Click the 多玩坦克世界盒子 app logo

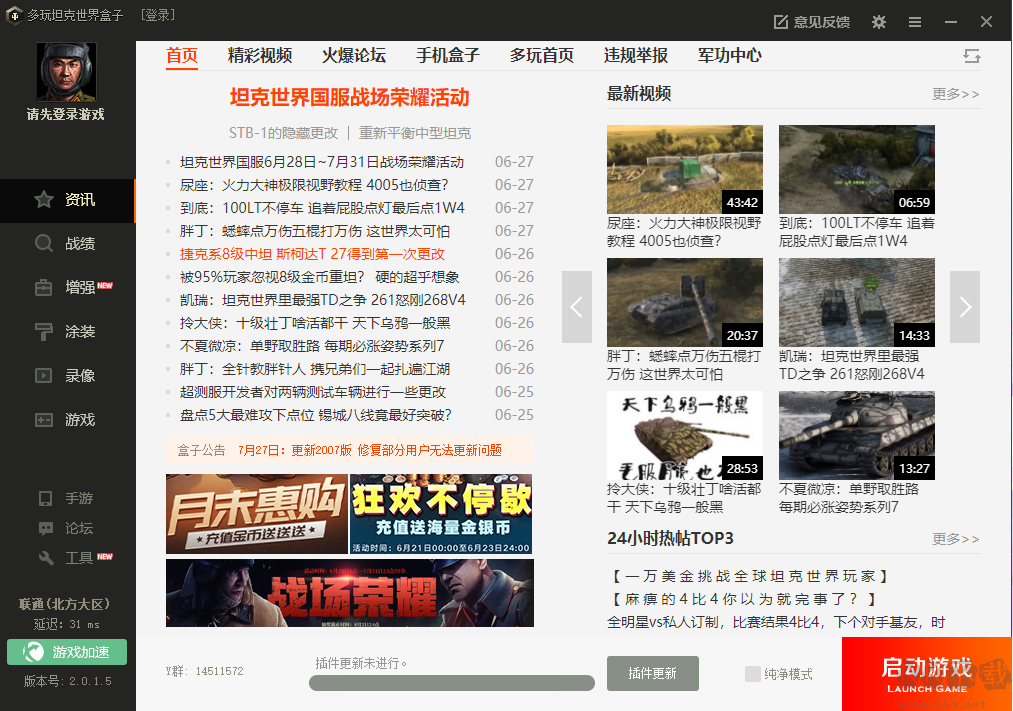(x=14, y=15)
